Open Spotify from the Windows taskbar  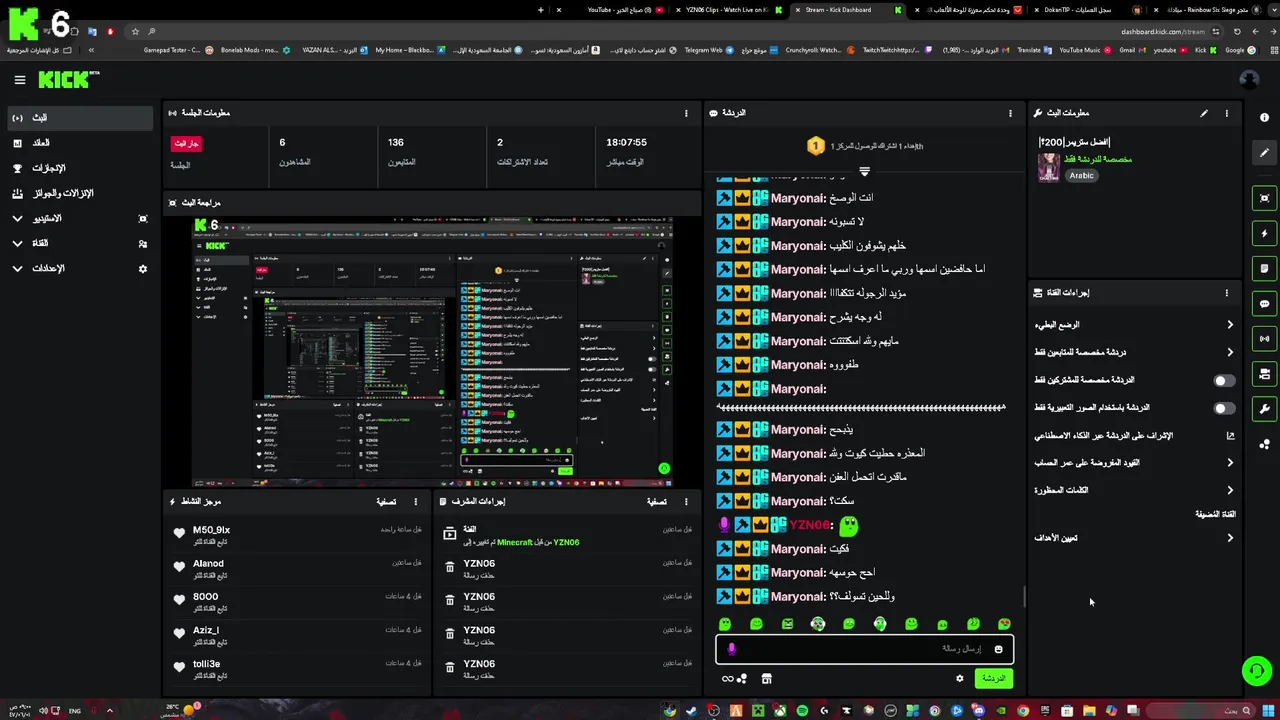point(802,711)
